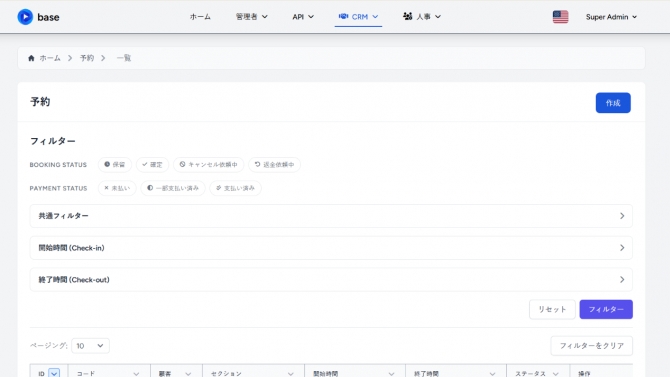
Task: Click the US flag language icon
Action: [x=560, y=17]
